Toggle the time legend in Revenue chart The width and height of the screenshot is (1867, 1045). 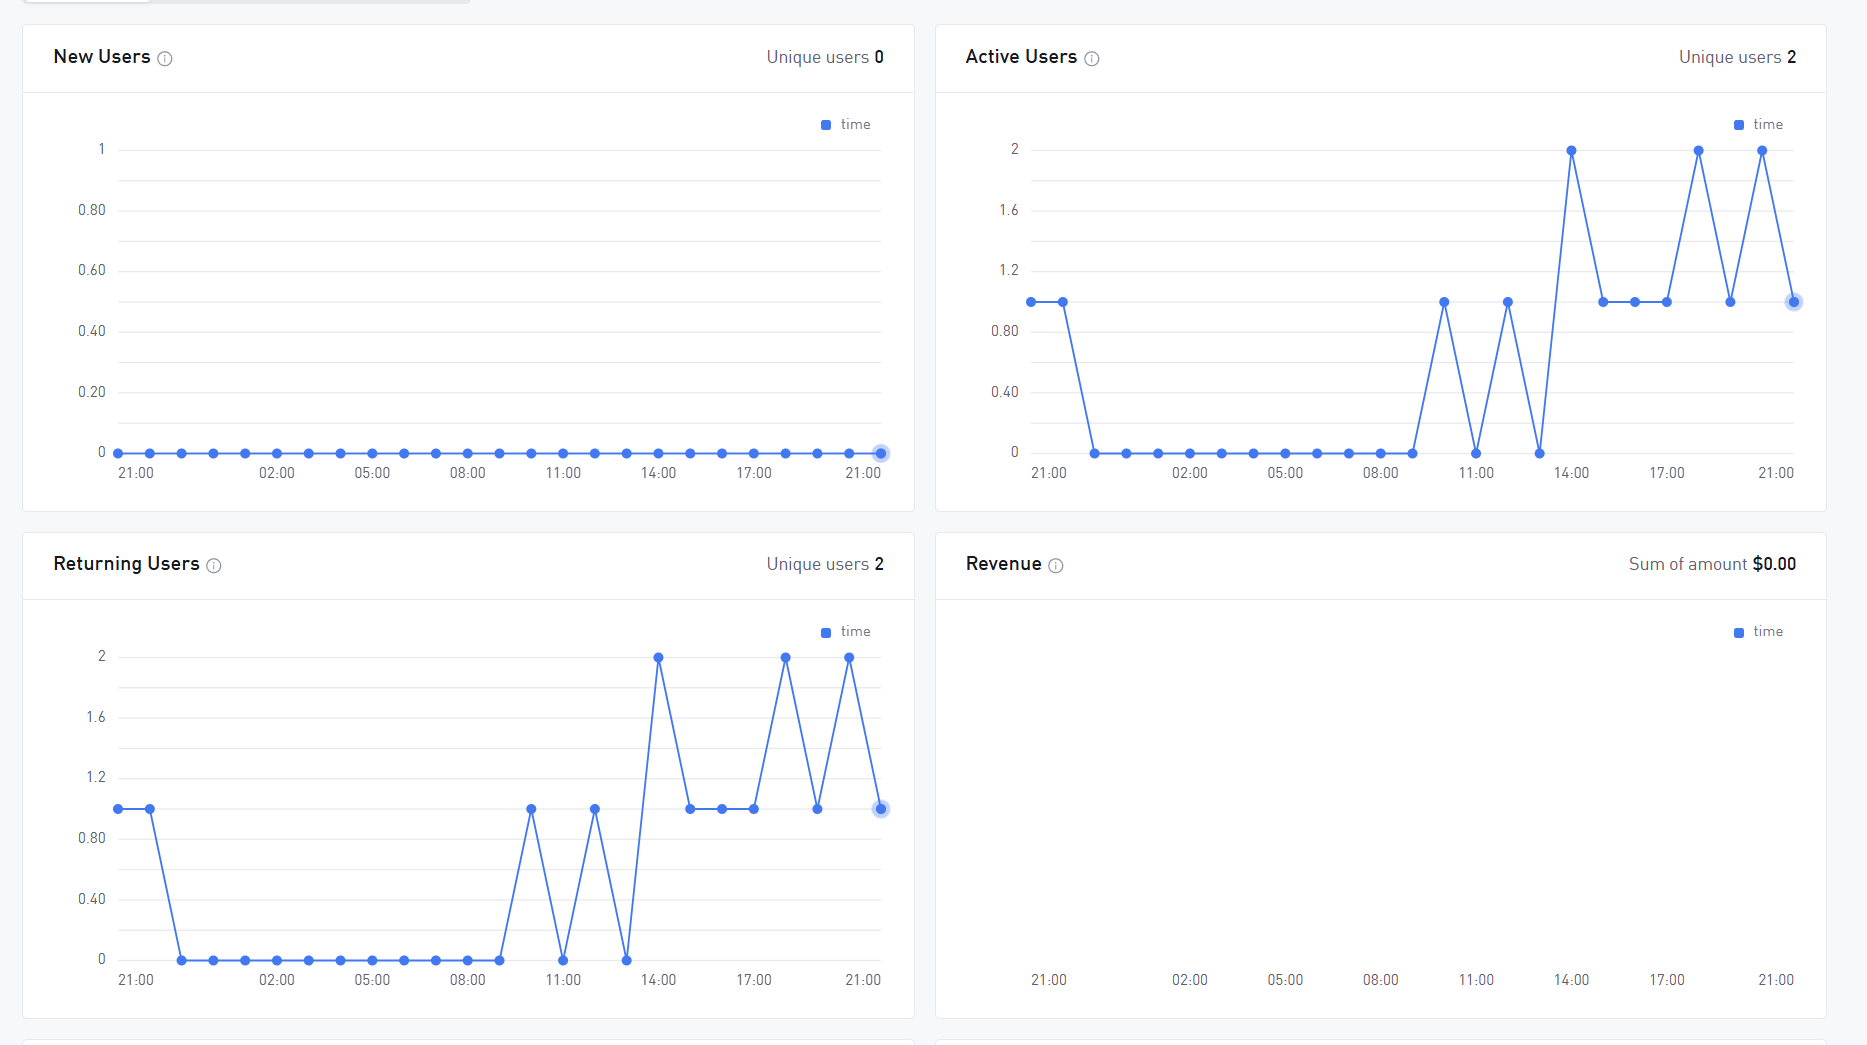[1758, 632]
